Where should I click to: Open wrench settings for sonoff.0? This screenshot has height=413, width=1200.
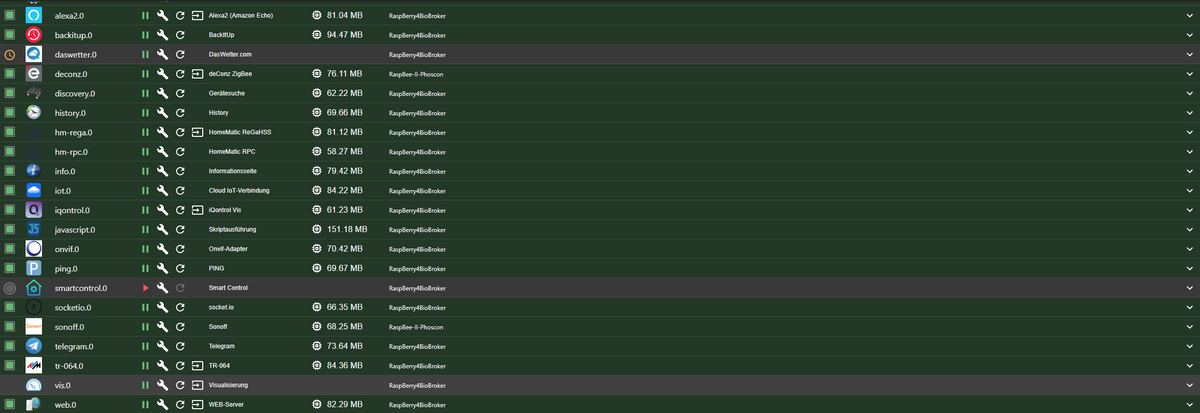(162, 327)
